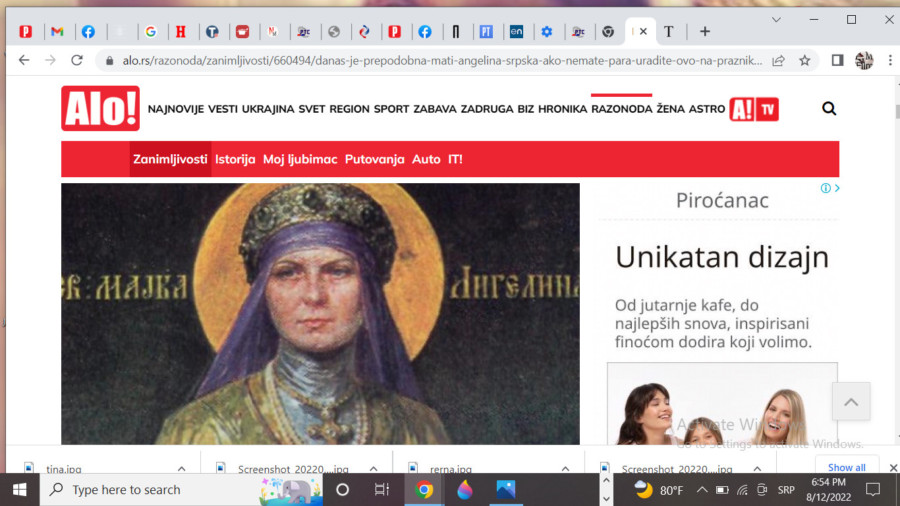900x506 pixels.
Task: Select the RAZONODA menu item
Action: click(622, 109)
